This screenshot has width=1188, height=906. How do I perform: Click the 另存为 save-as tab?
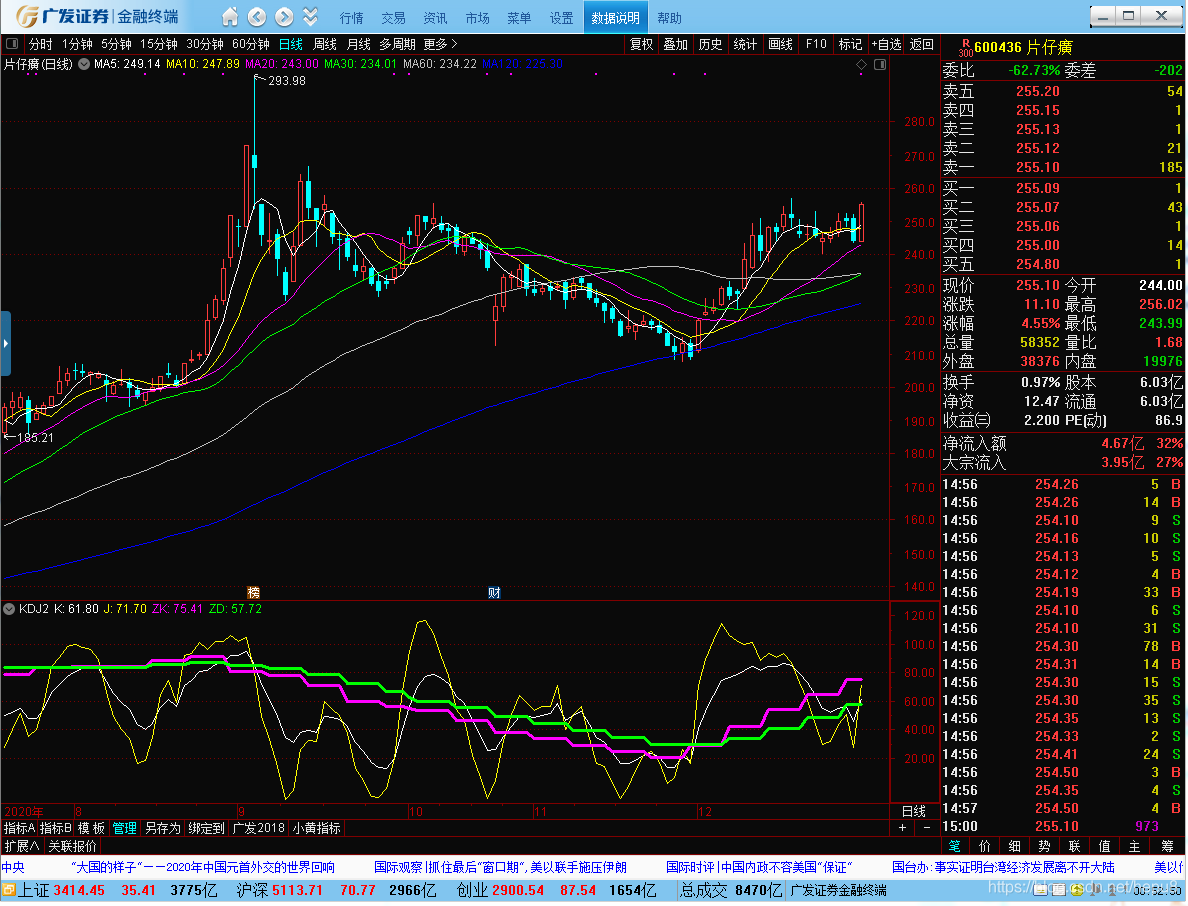[x=163, y=828]
